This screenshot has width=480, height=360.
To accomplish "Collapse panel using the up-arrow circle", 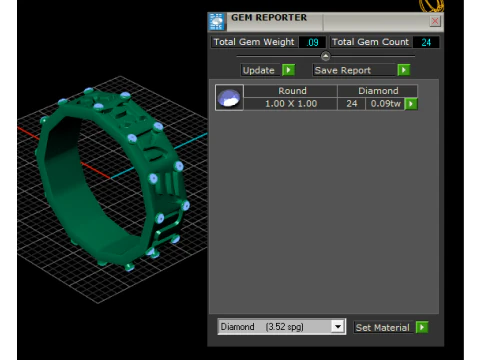I will (x=325, y=56).
